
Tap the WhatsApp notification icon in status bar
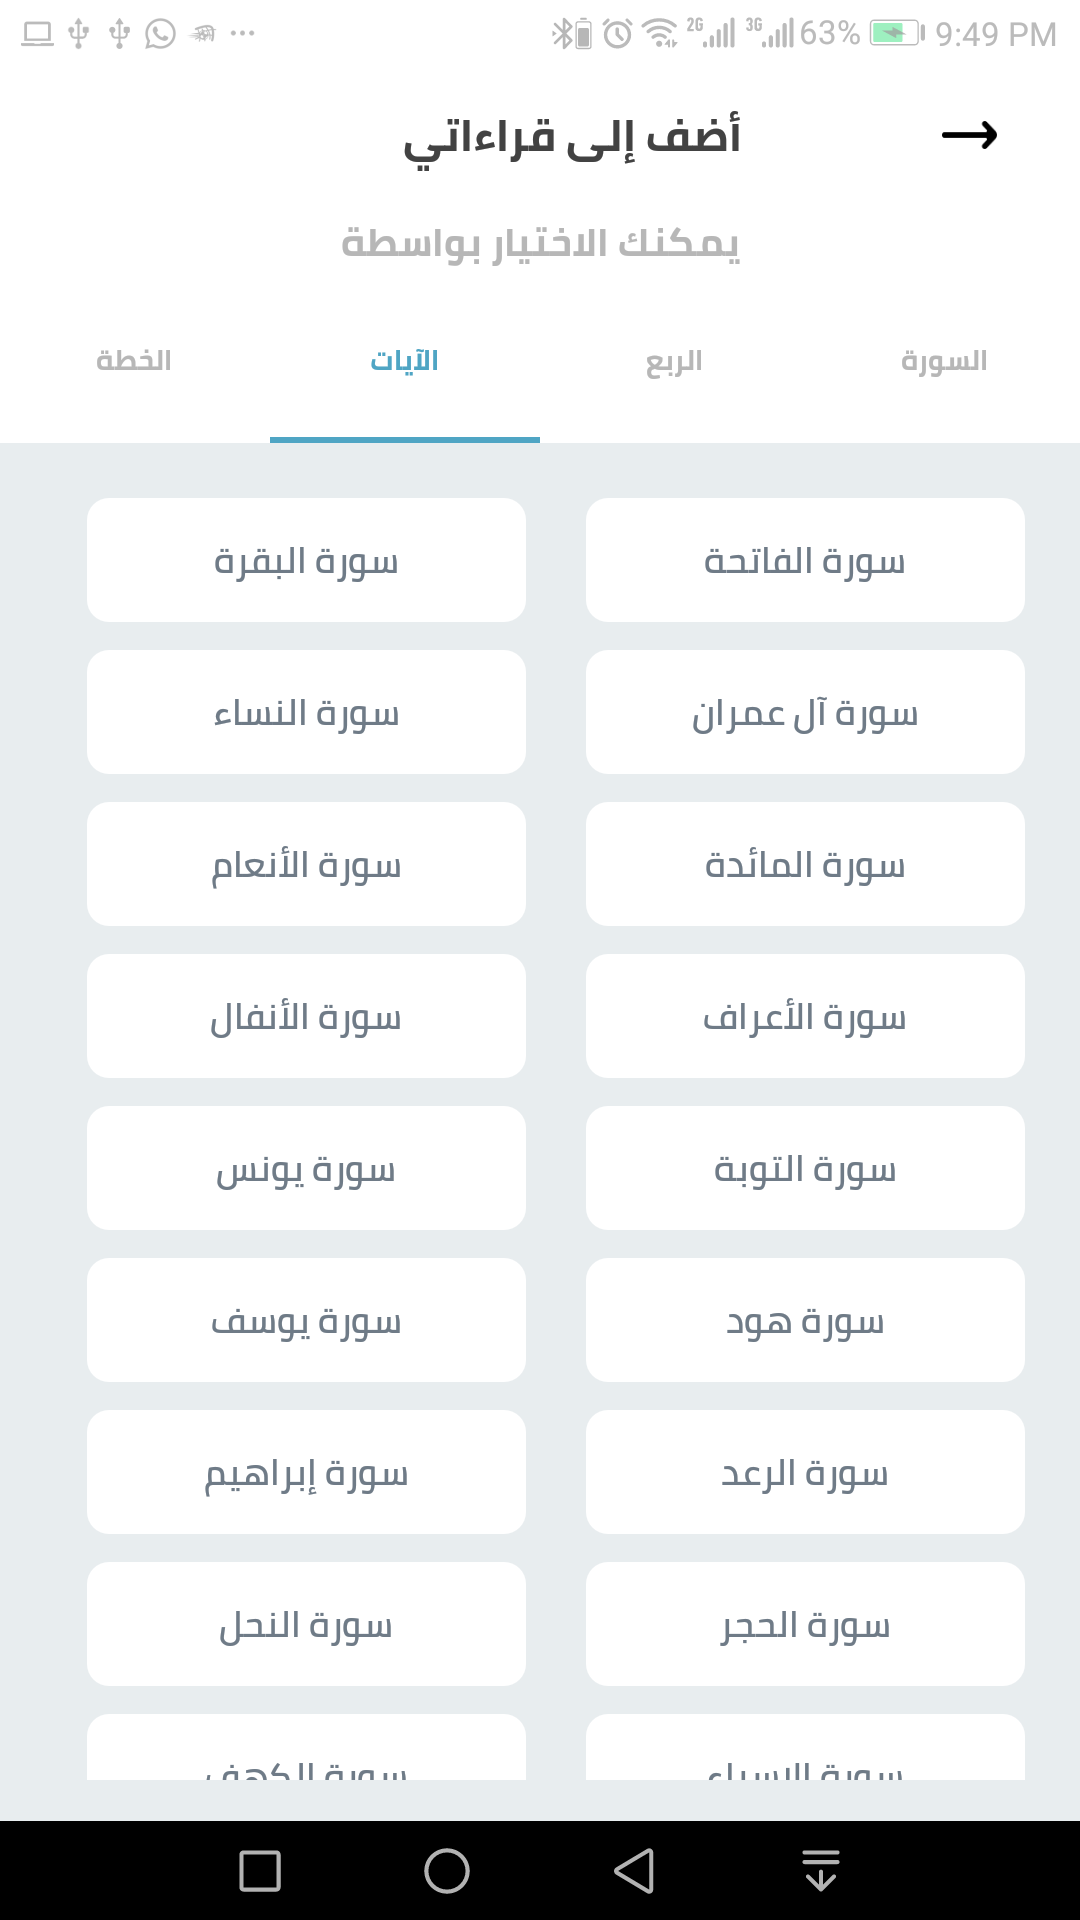click(x=160, y=34)
